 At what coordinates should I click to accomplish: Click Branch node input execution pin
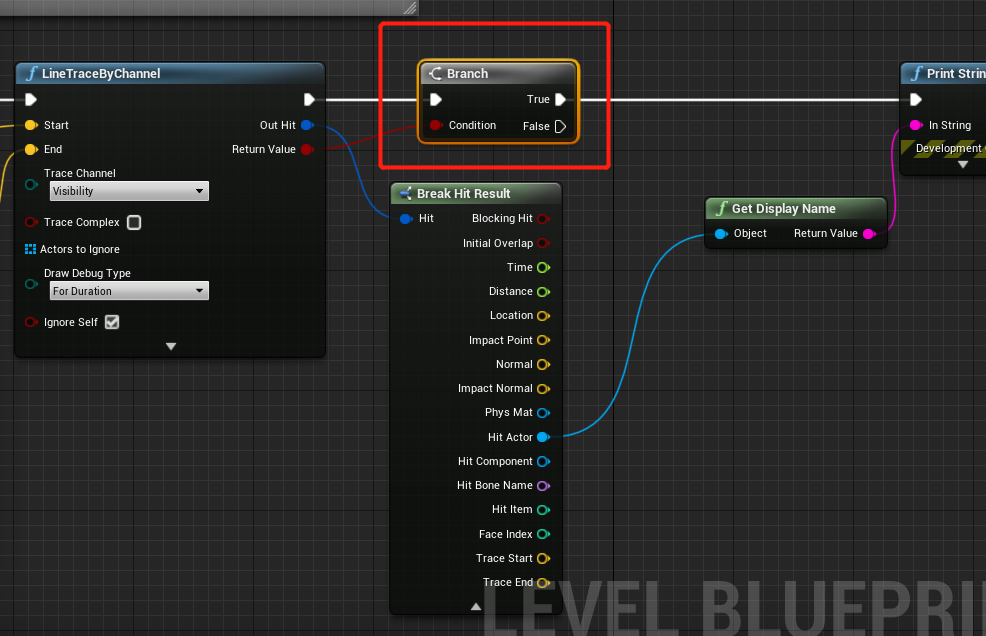[x=436, y=99]
